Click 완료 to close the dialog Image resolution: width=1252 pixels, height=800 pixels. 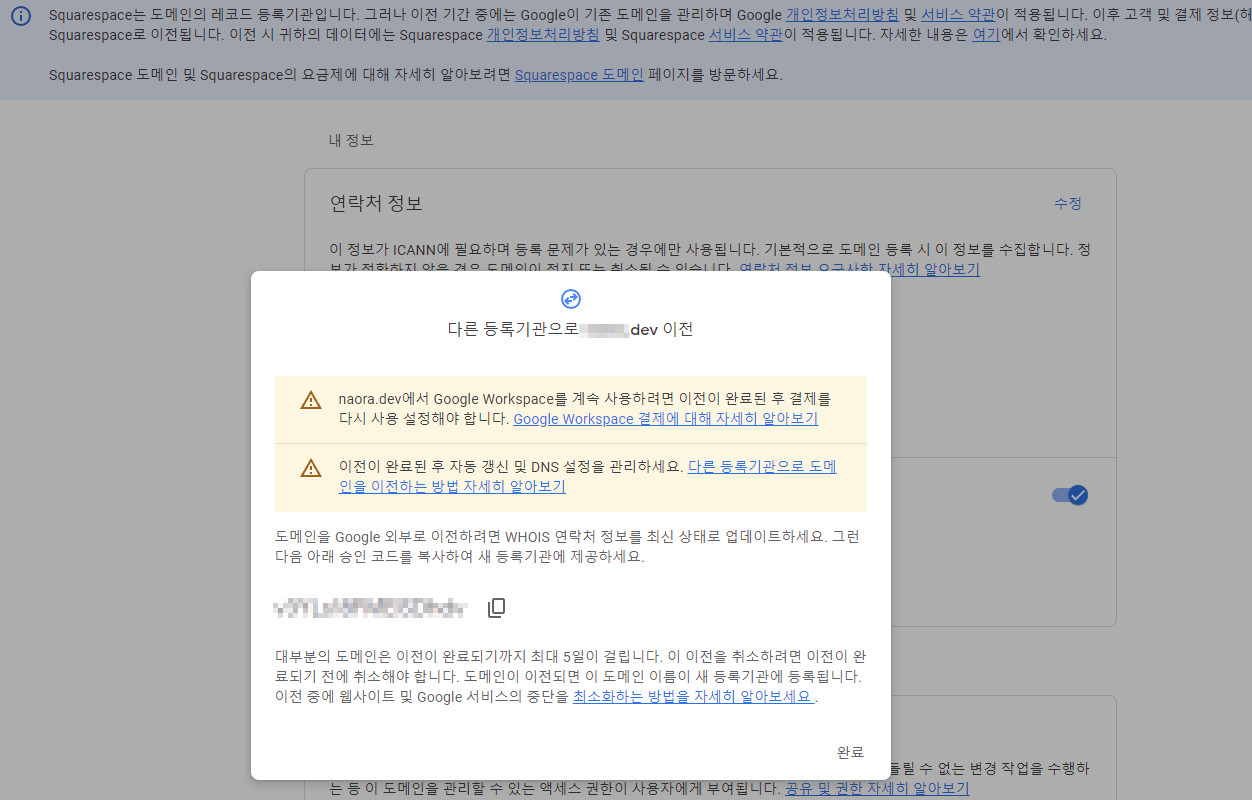pyautogui.click(x=850, y=752)
